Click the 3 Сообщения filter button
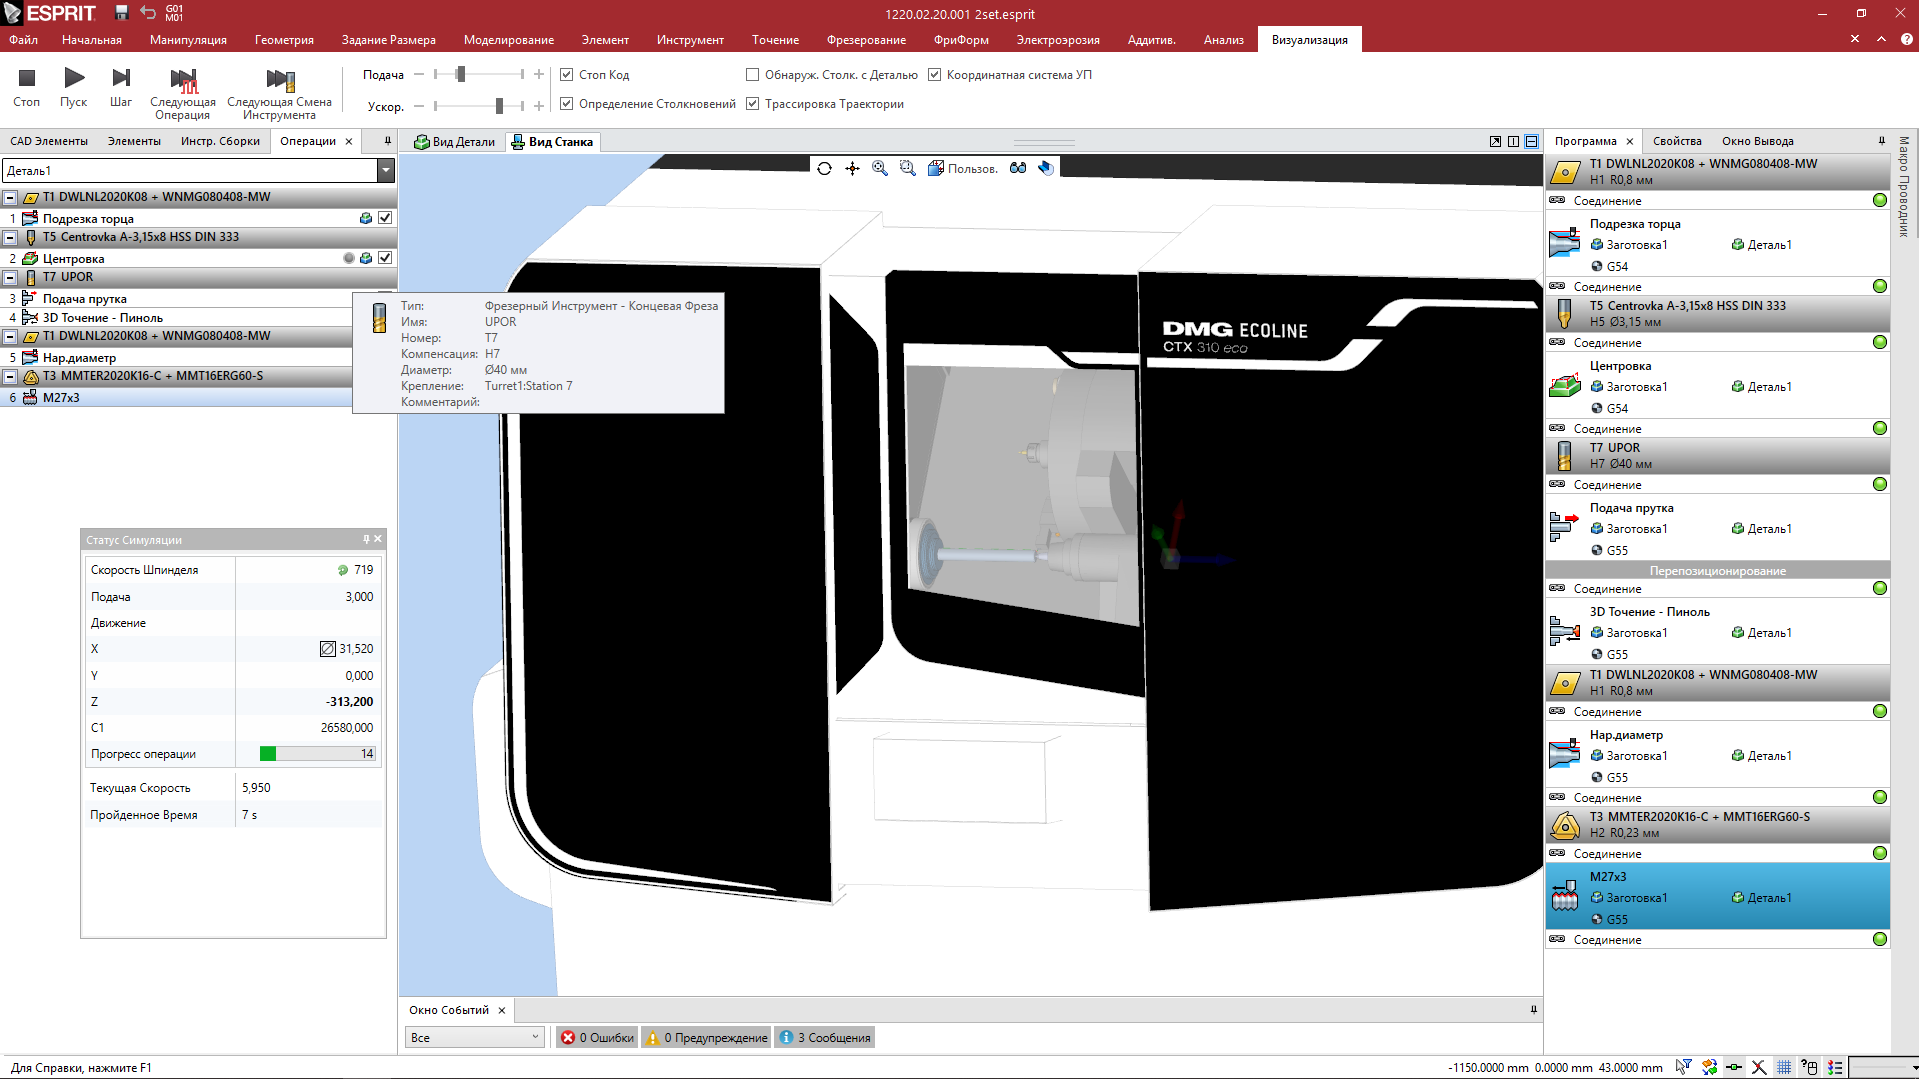This screenshot has width=1919, height=1079. pos(825,1038)
